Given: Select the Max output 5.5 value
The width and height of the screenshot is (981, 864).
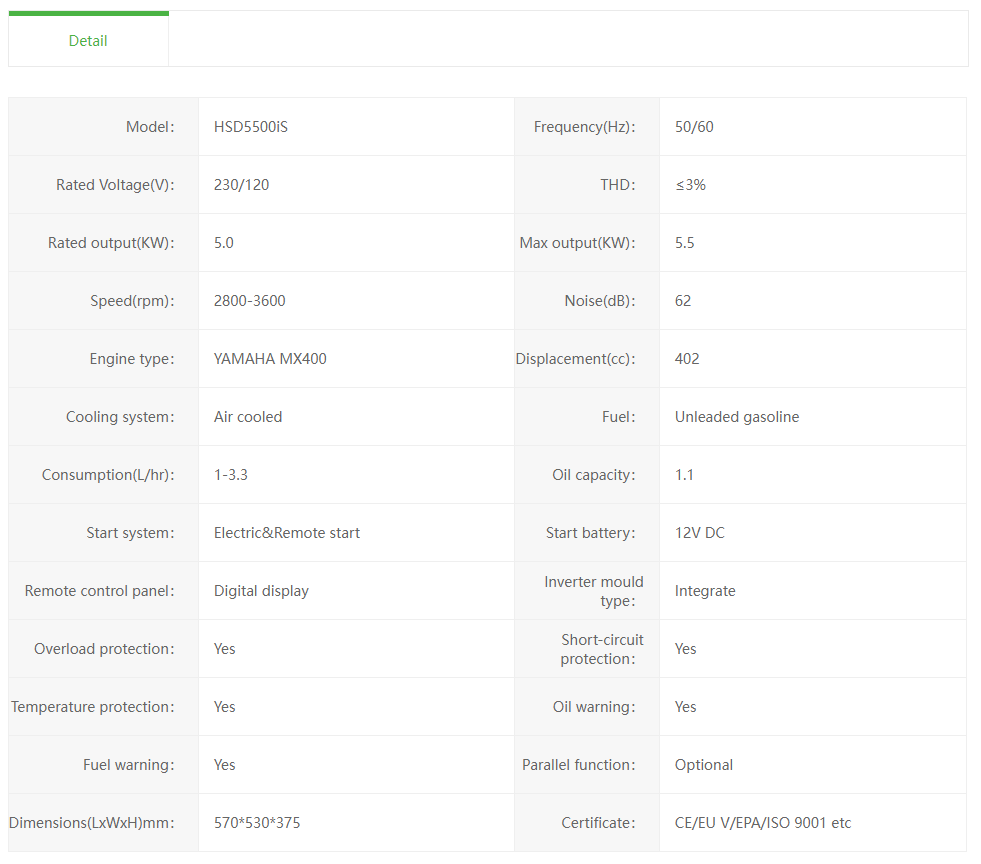Looking at the screenshot, I should pos(684,243).
